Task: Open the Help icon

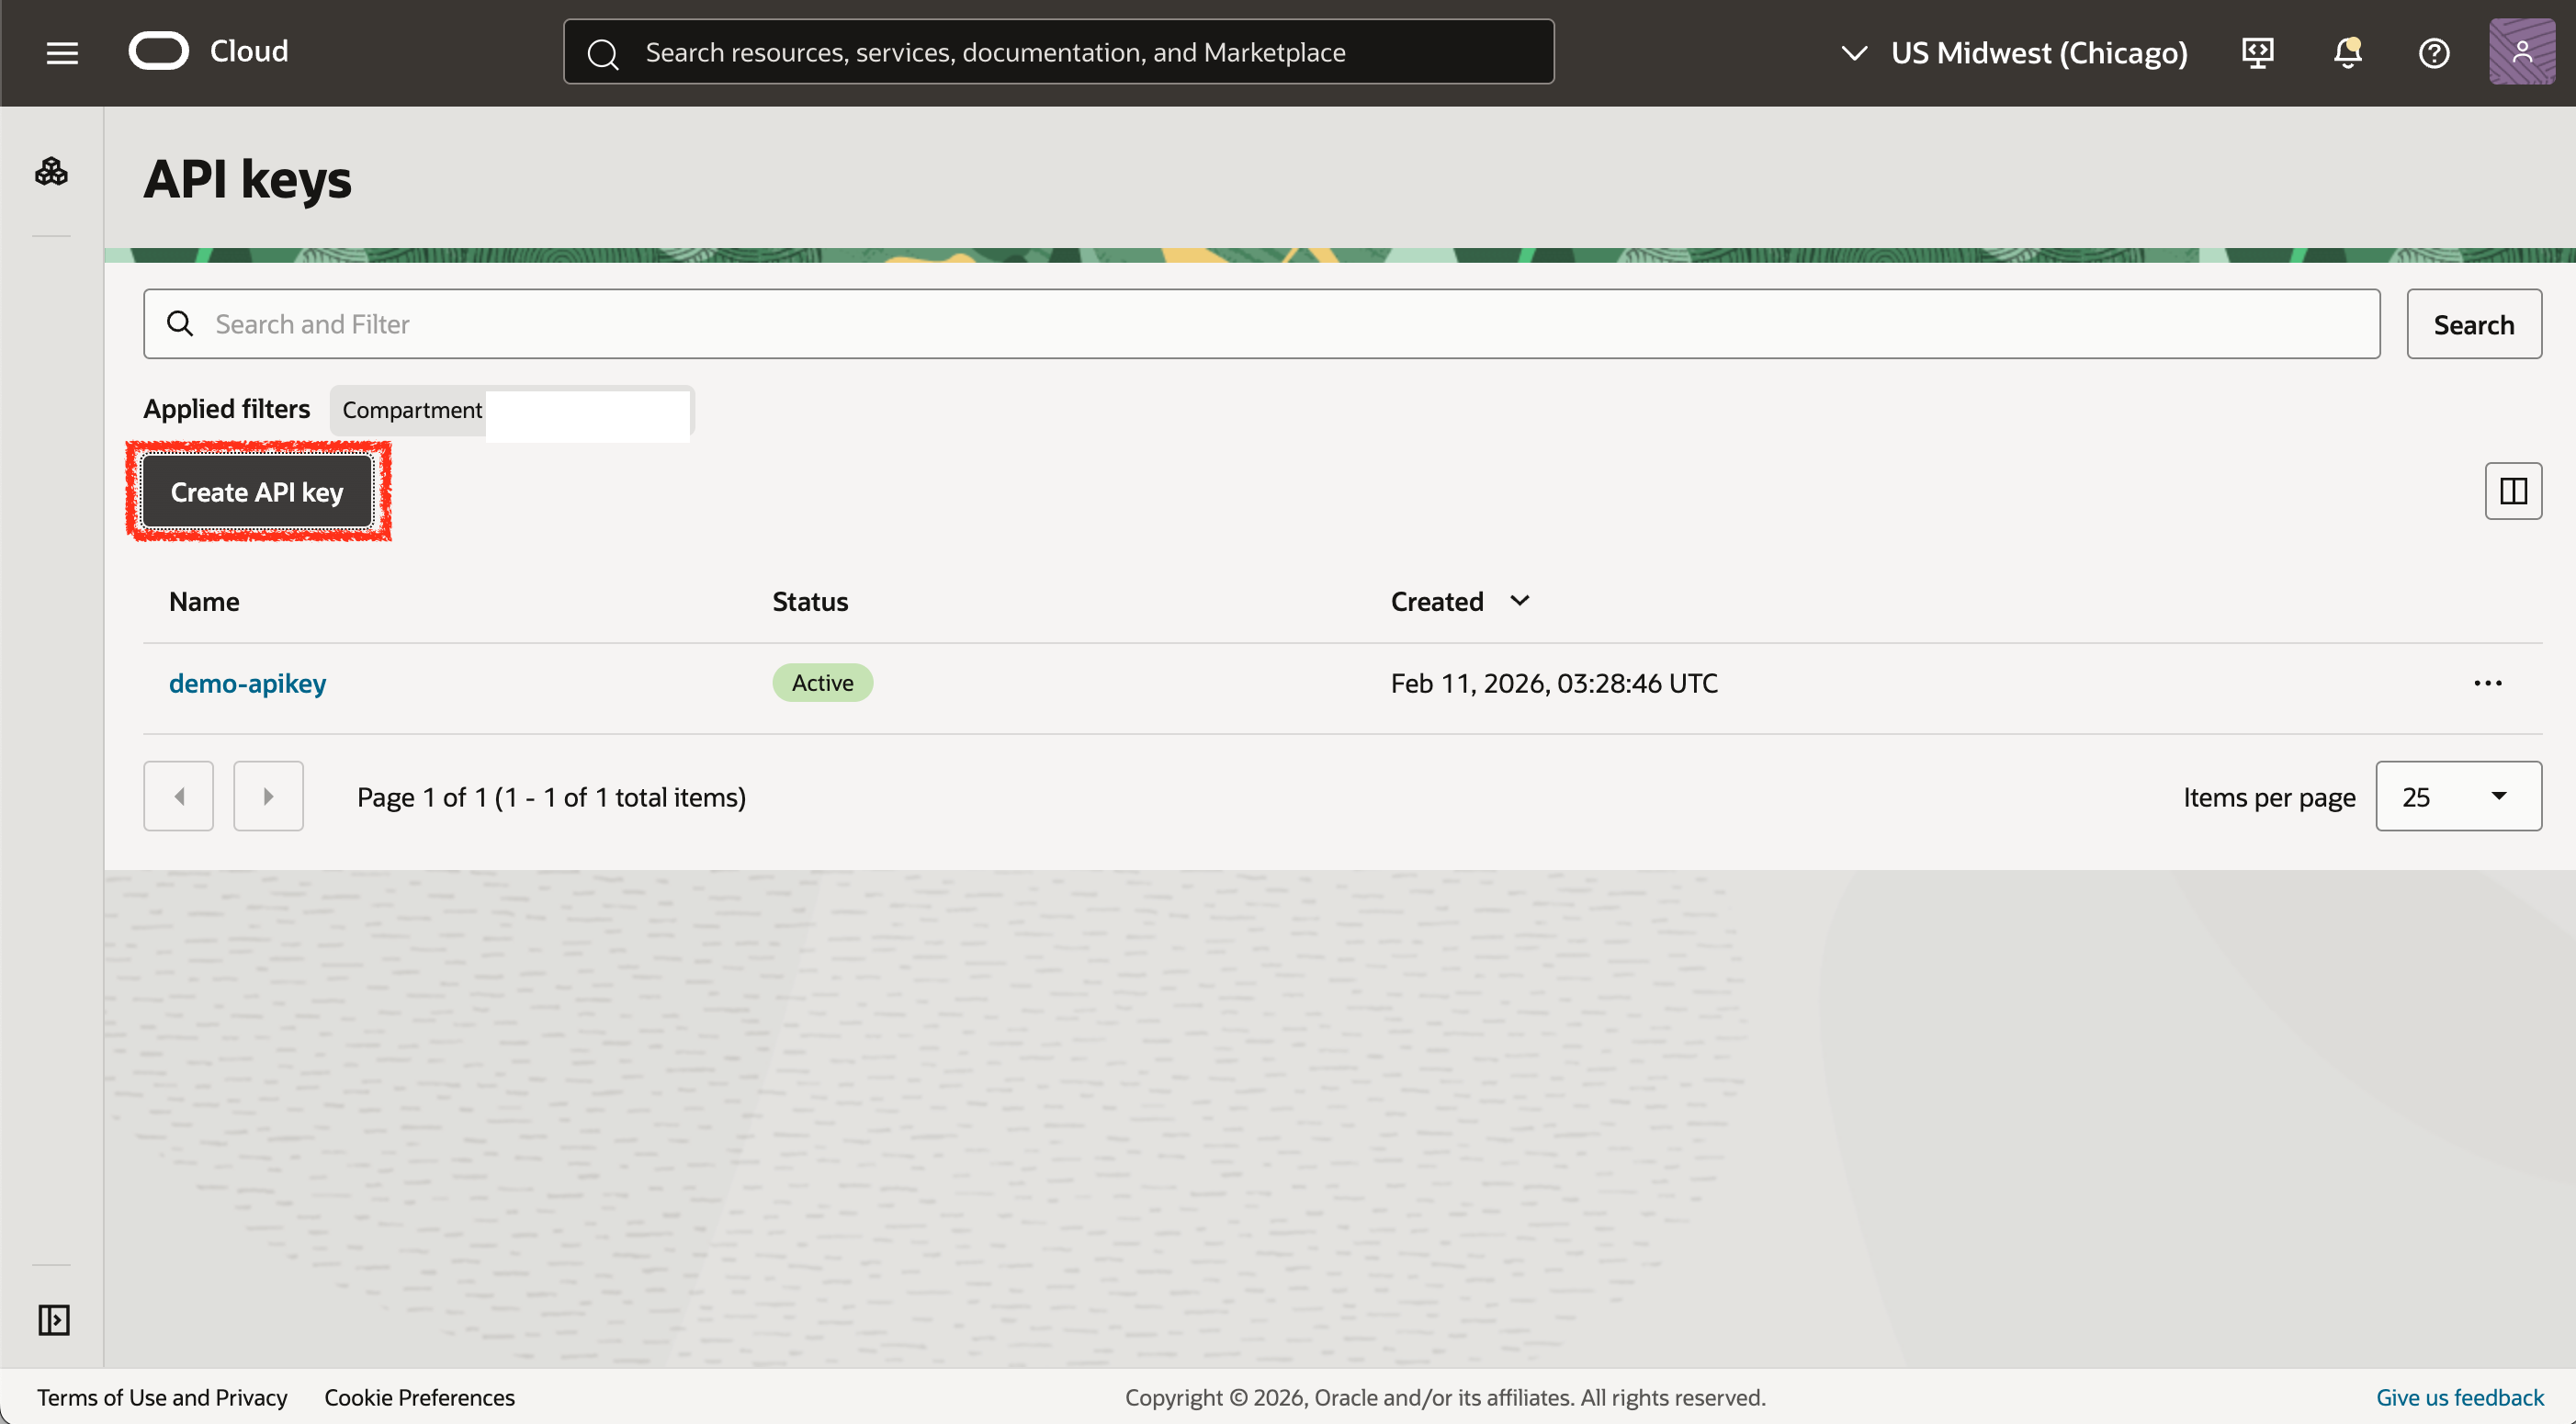Action: 2434,52
